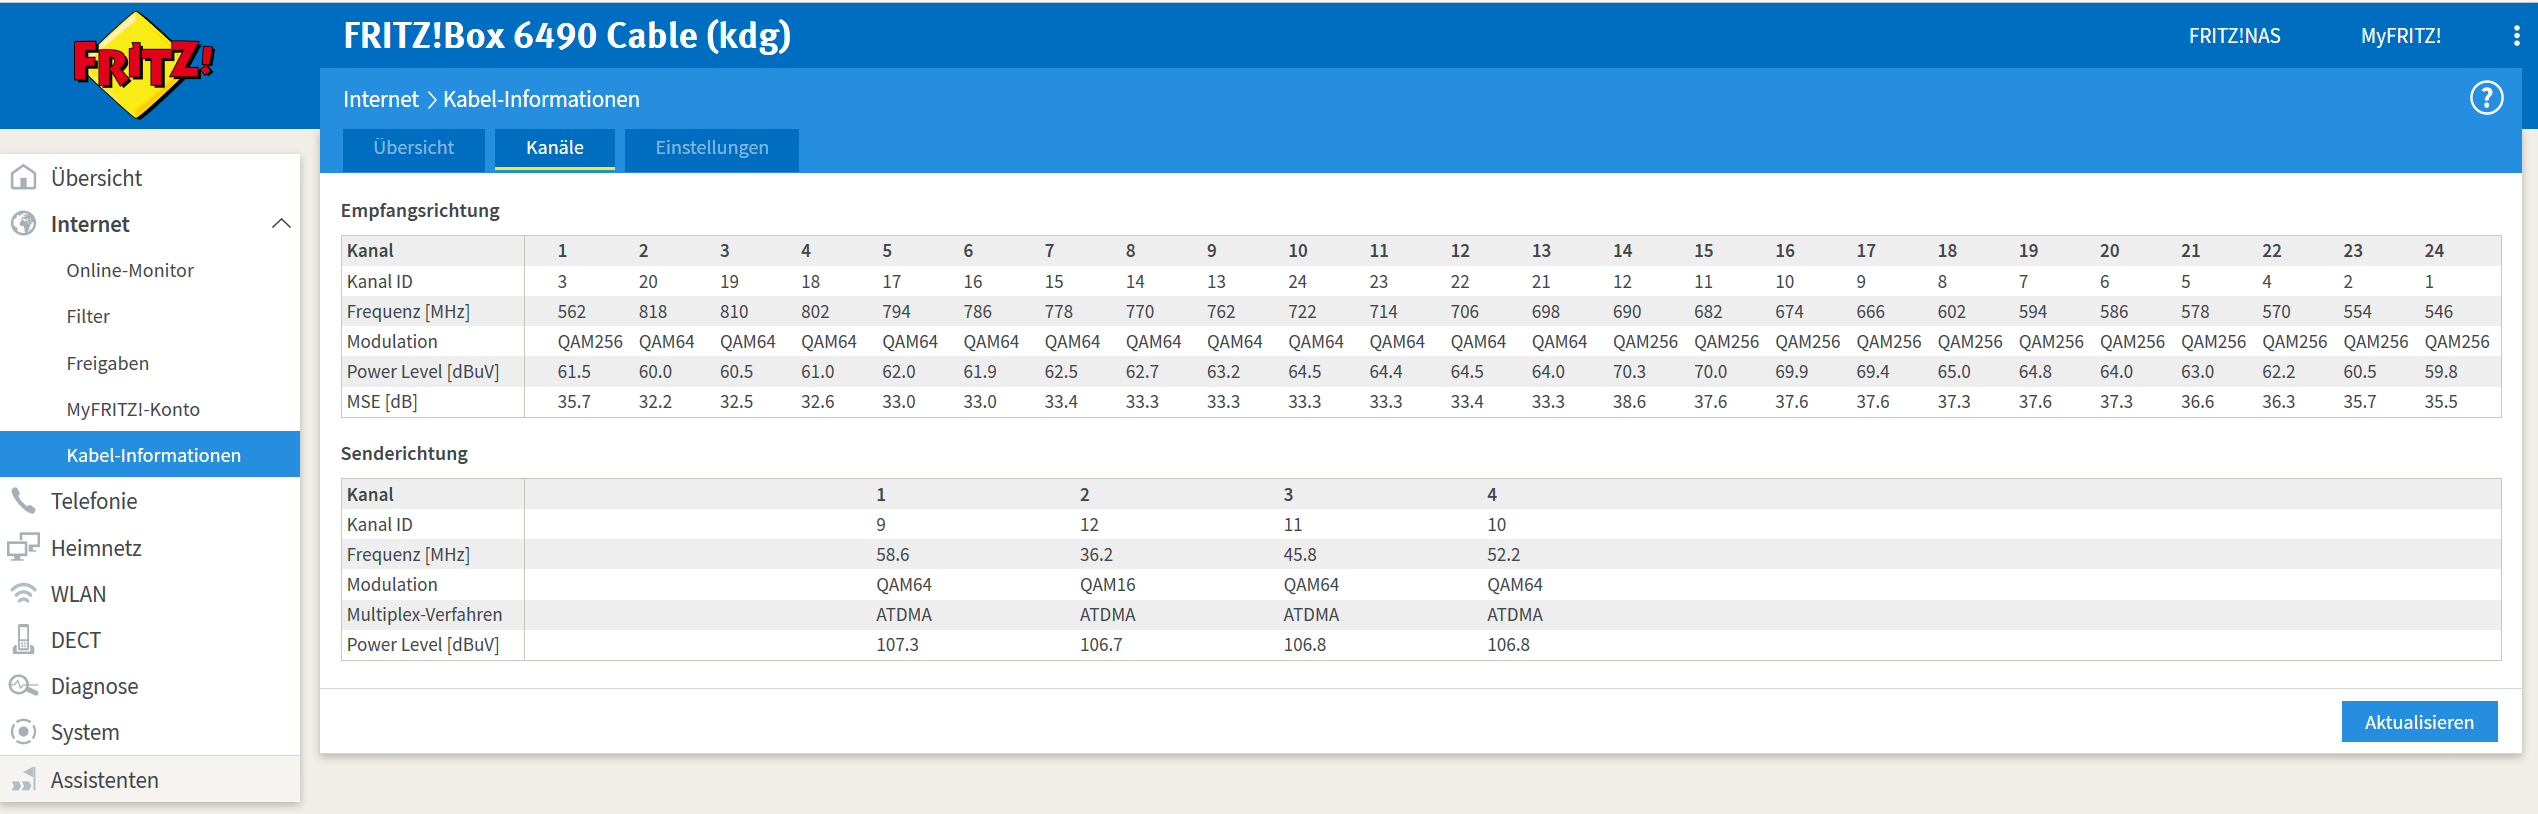Click frequency value 818
Screen dimensions: 2538x814
click(x=652, y=311)
